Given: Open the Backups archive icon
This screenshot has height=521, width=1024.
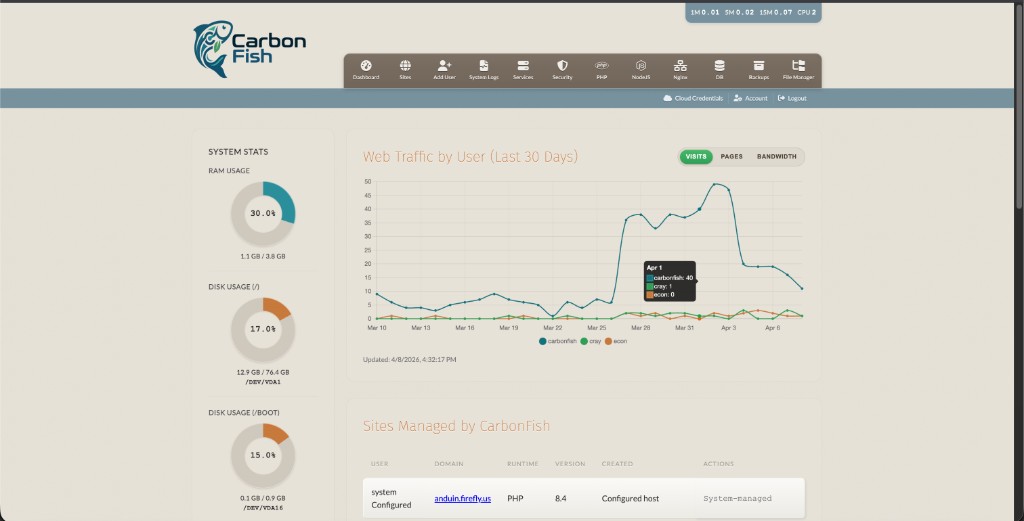Looking at the screenshot, I should 758,65.
